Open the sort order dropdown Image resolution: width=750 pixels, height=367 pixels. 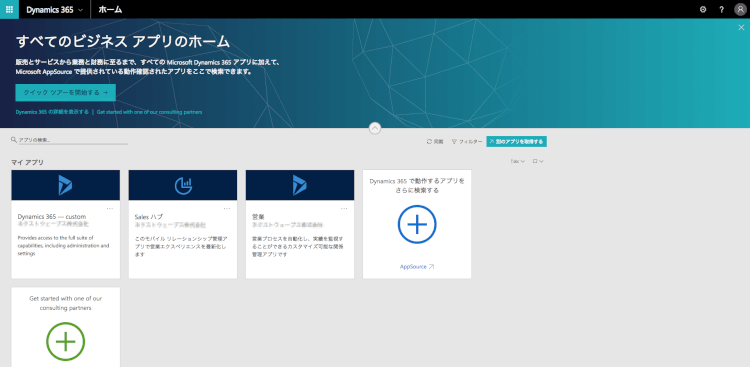pyautogui.click(x=518, y=162)
